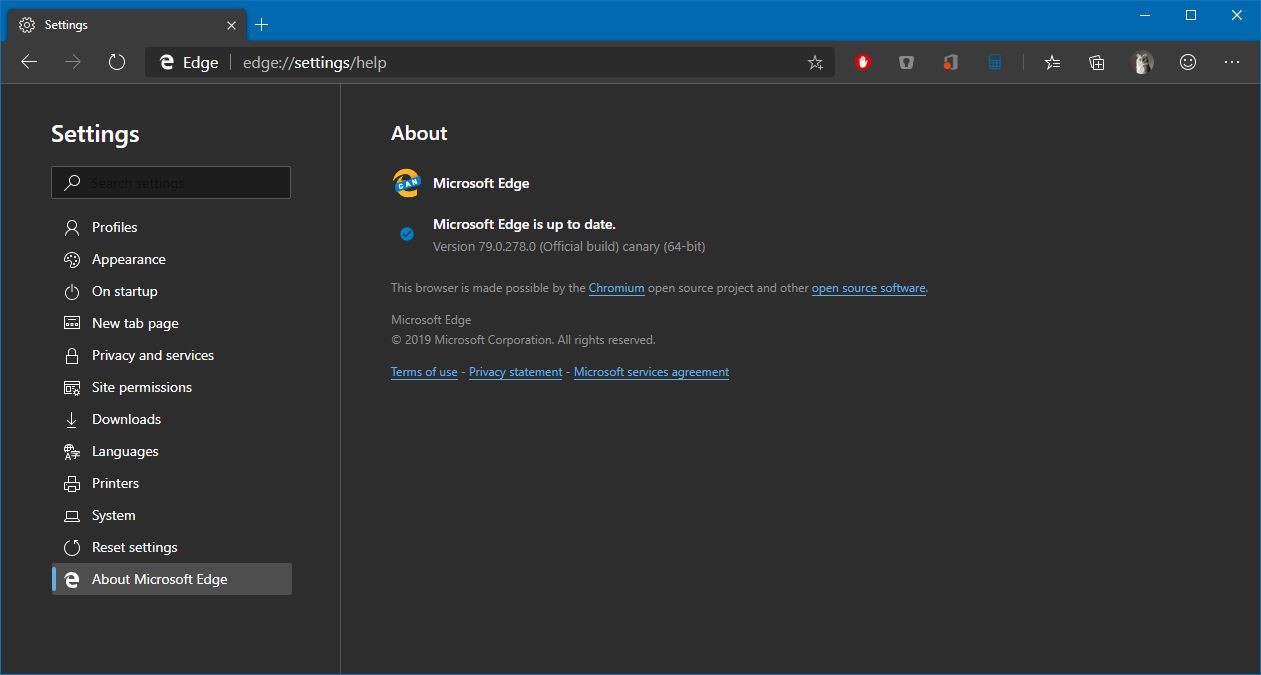
Task: Open the blue calculator extension icon
Action: click(x=995, y=62)
